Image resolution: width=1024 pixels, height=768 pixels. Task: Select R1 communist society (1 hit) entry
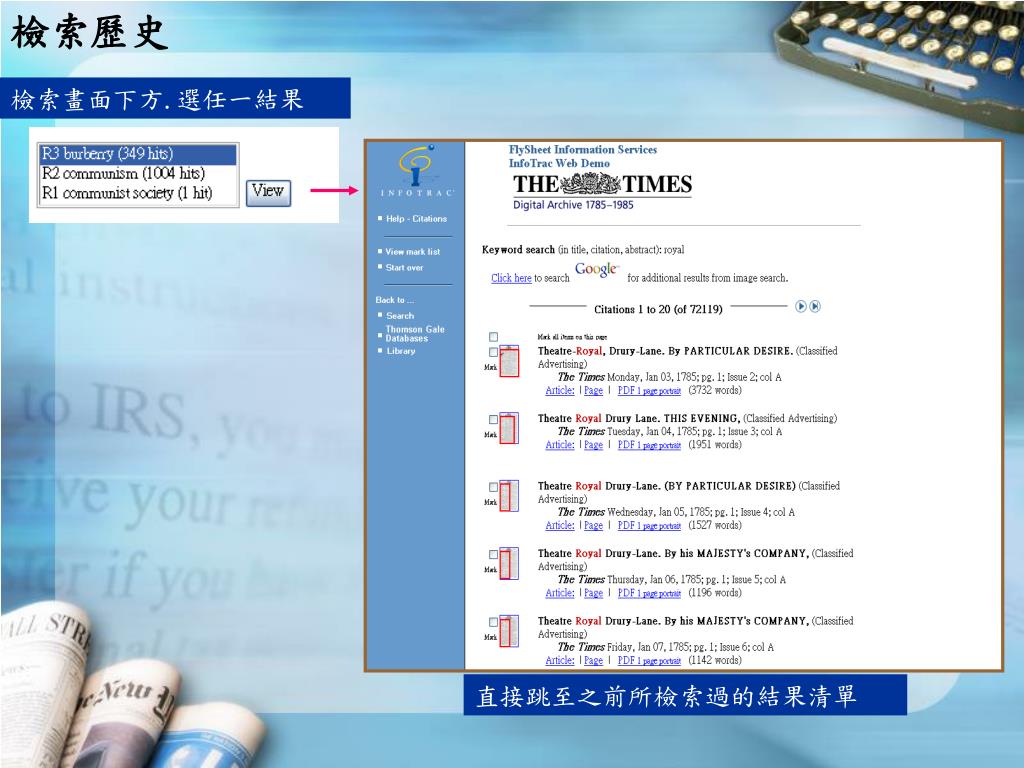click(138, 193)
